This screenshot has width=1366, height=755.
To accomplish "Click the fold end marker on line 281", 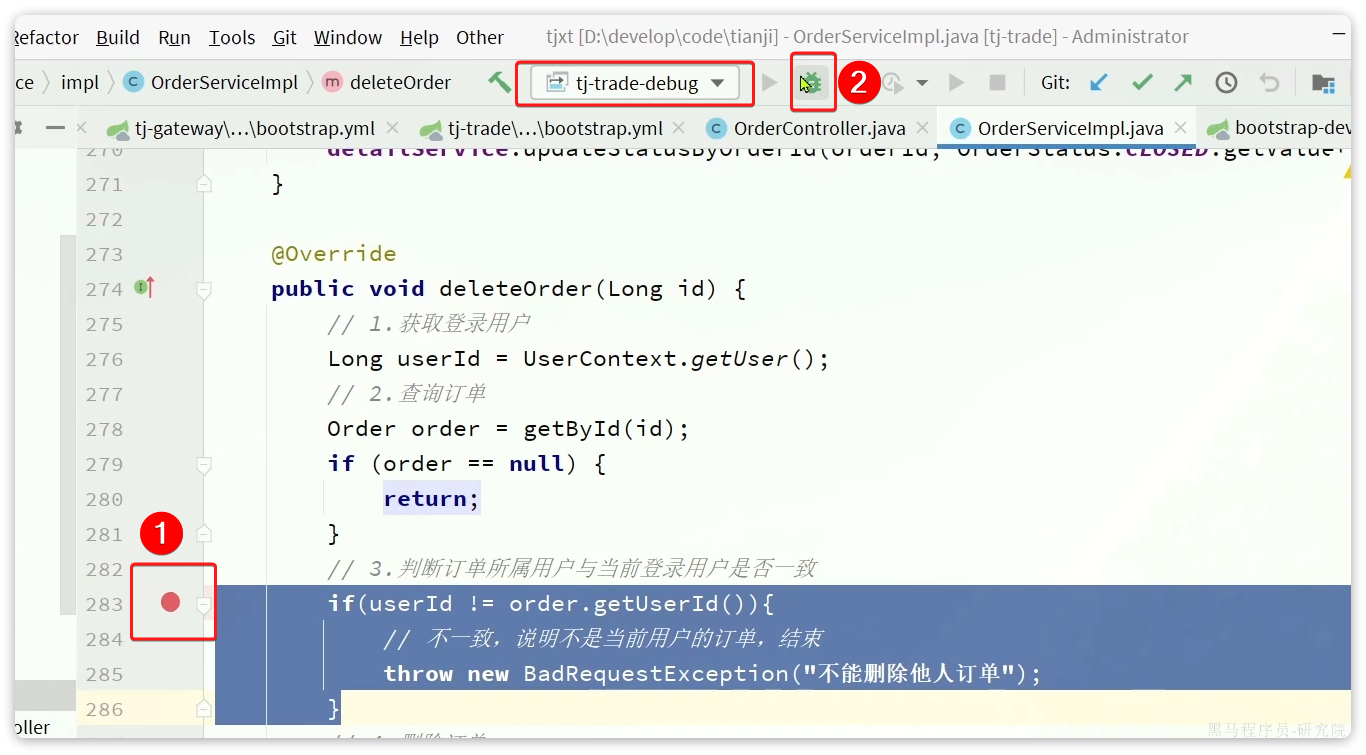I will point(204,533).
